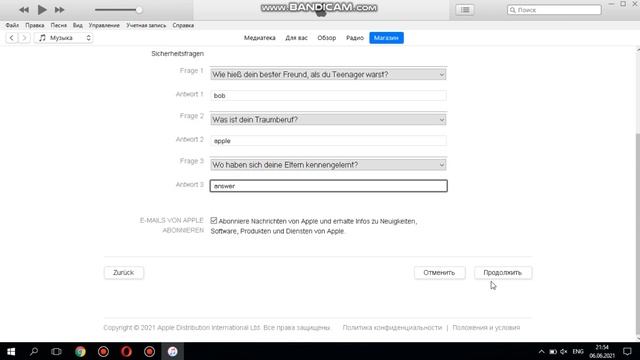The height and width of the screenshot is (360, 640).
Task: Open the Справка menu
Action: 183,25
